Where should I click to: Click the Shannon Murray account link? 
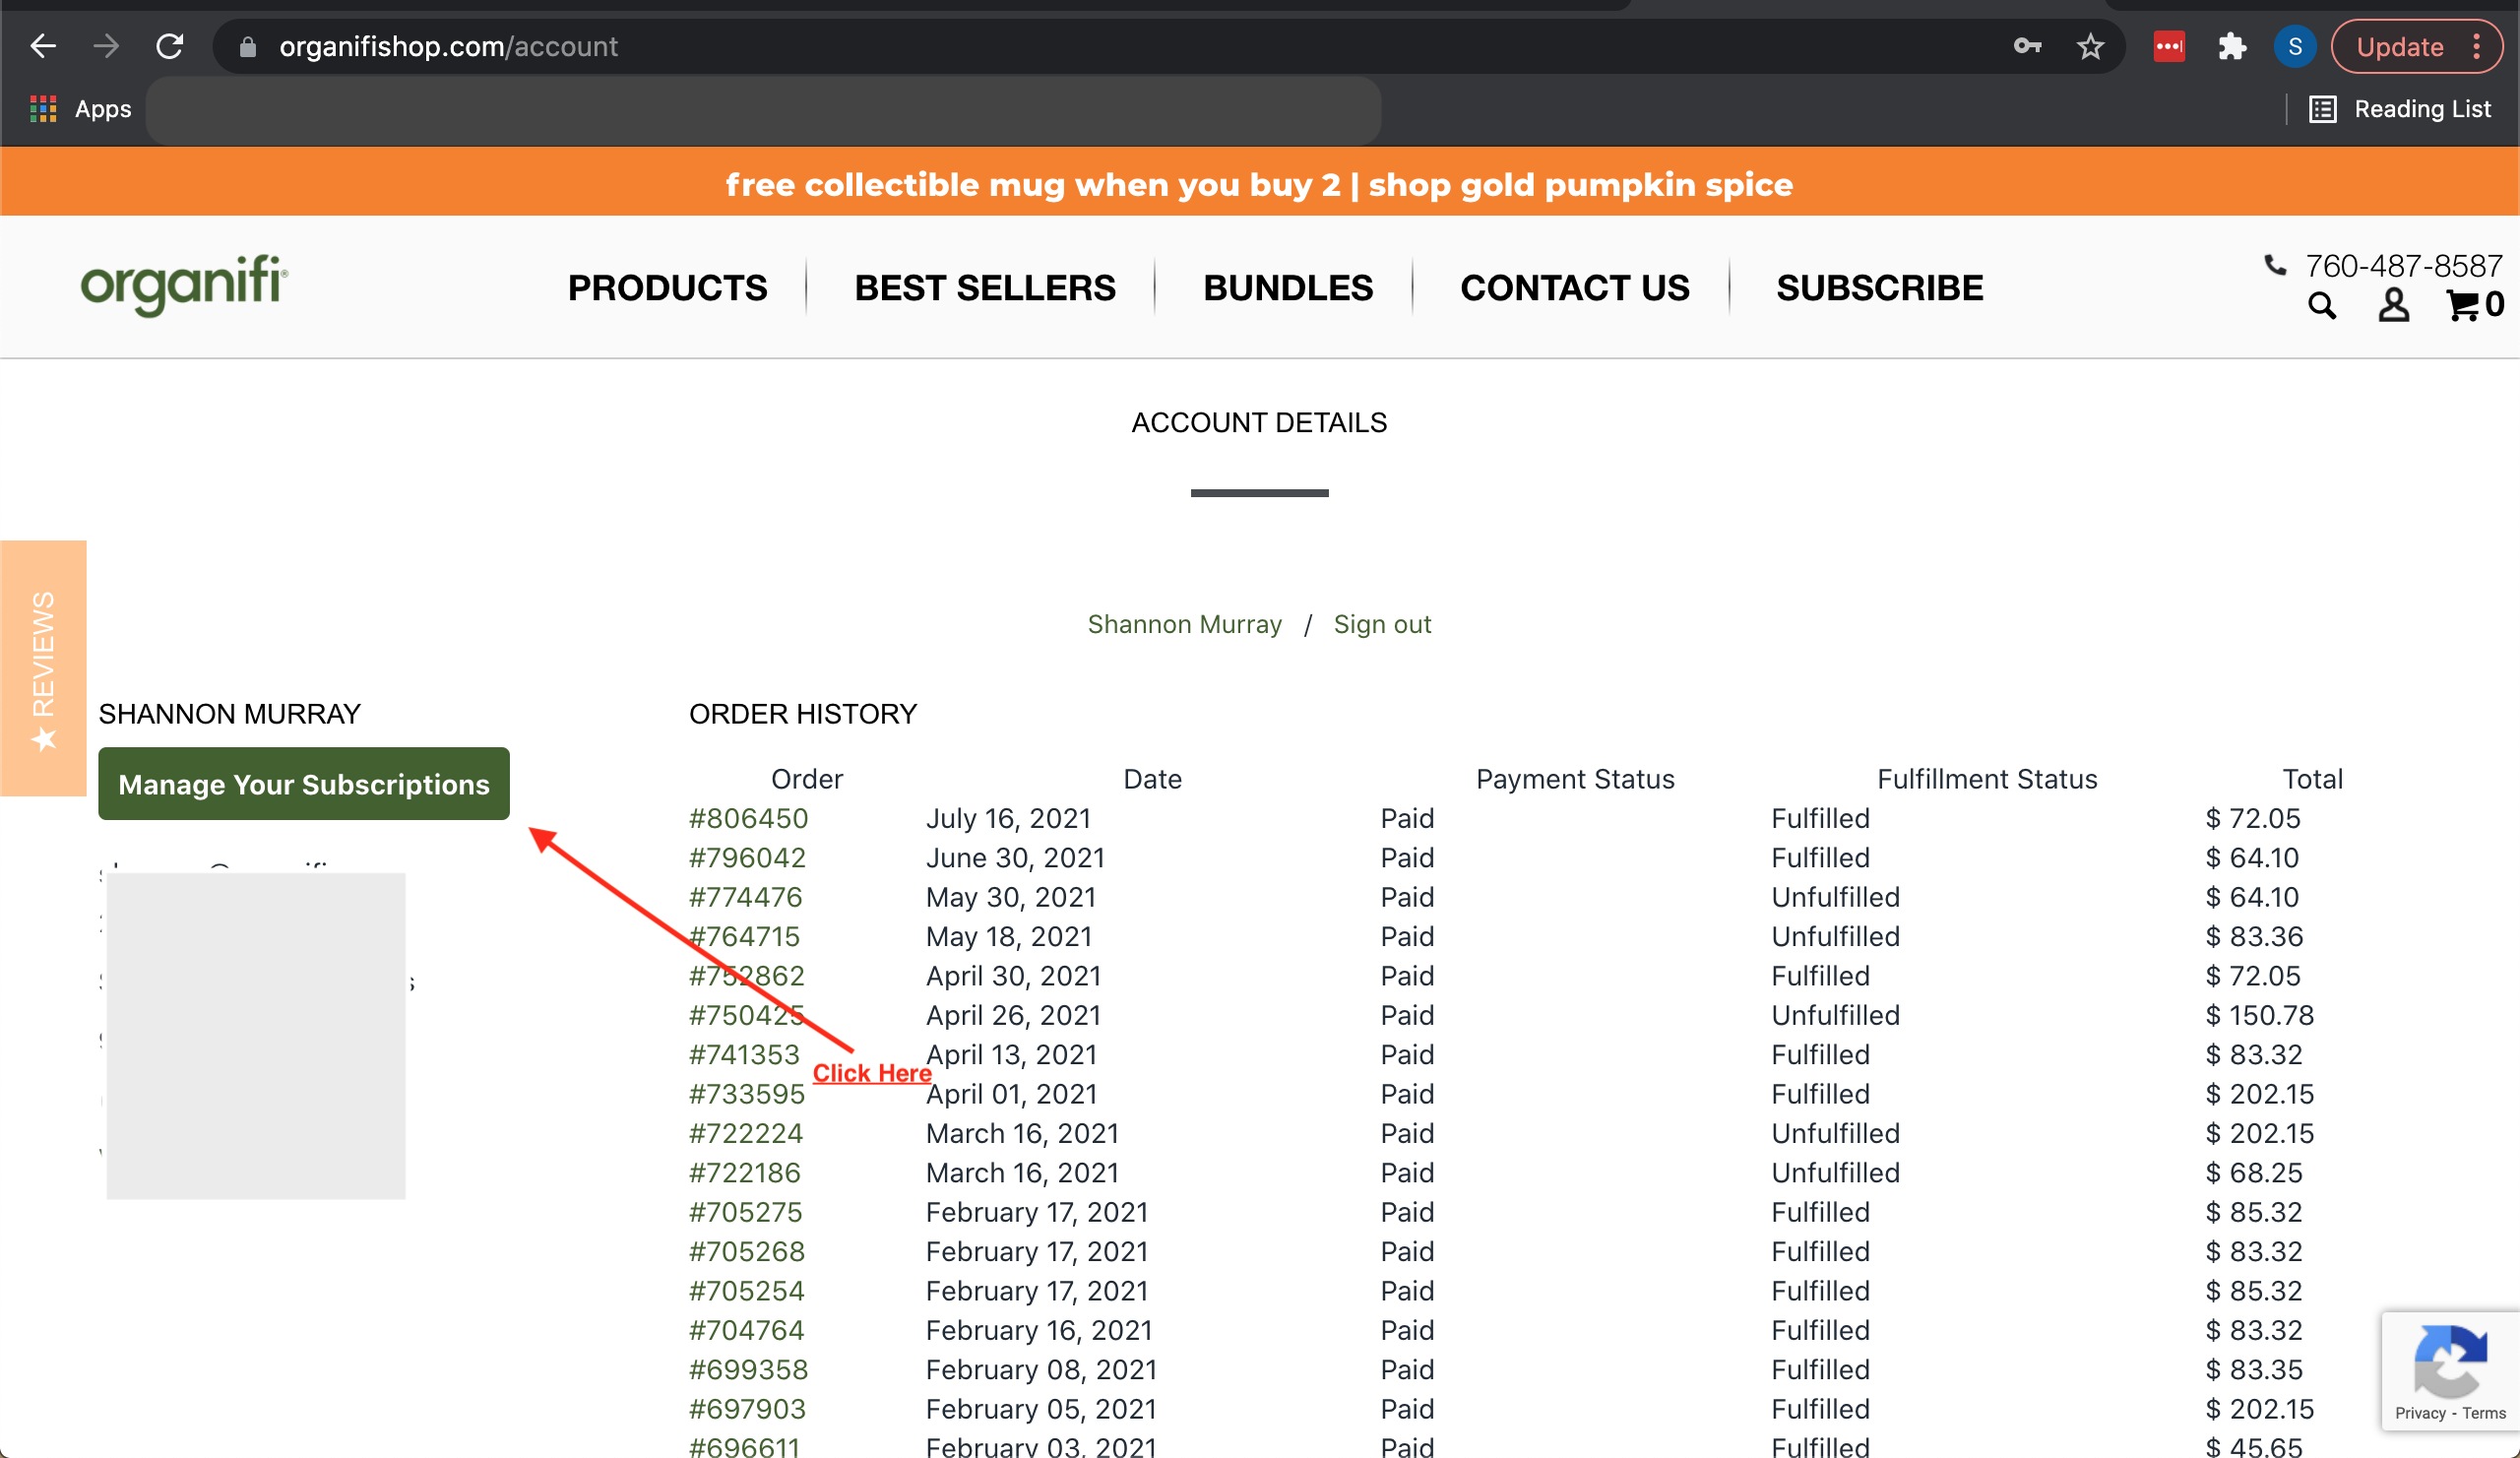[x=1184, y=624]
